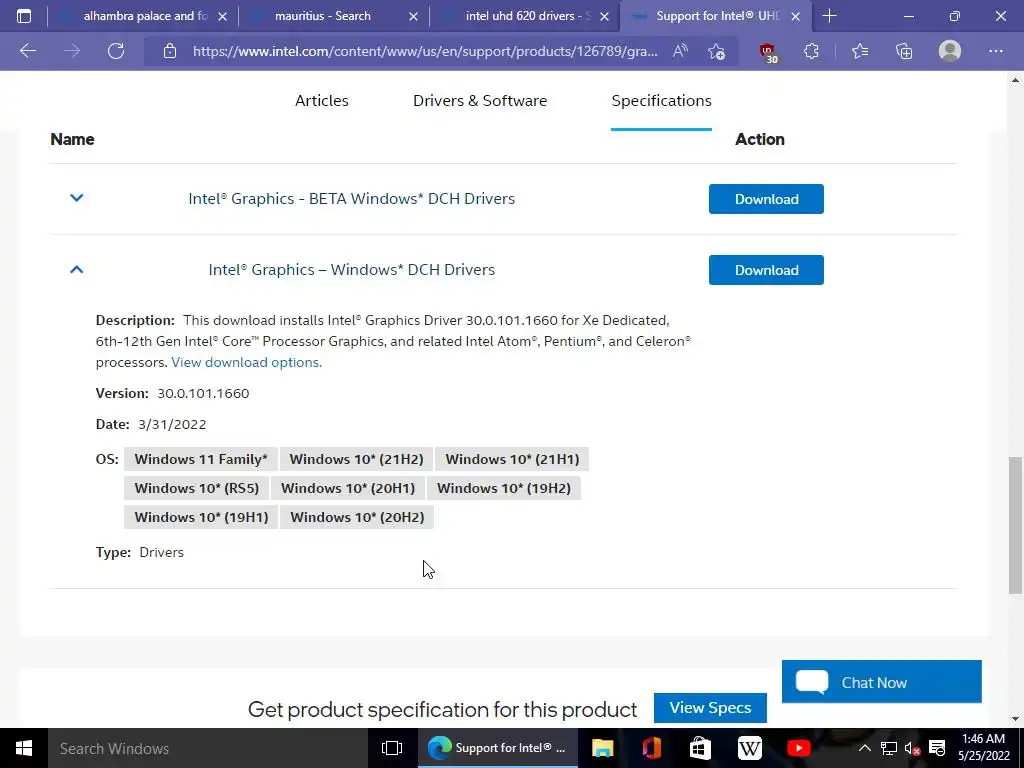Activate Read aloud in the address bar
The height and width of the screenshot is (768, 1024).
point(680,51)
